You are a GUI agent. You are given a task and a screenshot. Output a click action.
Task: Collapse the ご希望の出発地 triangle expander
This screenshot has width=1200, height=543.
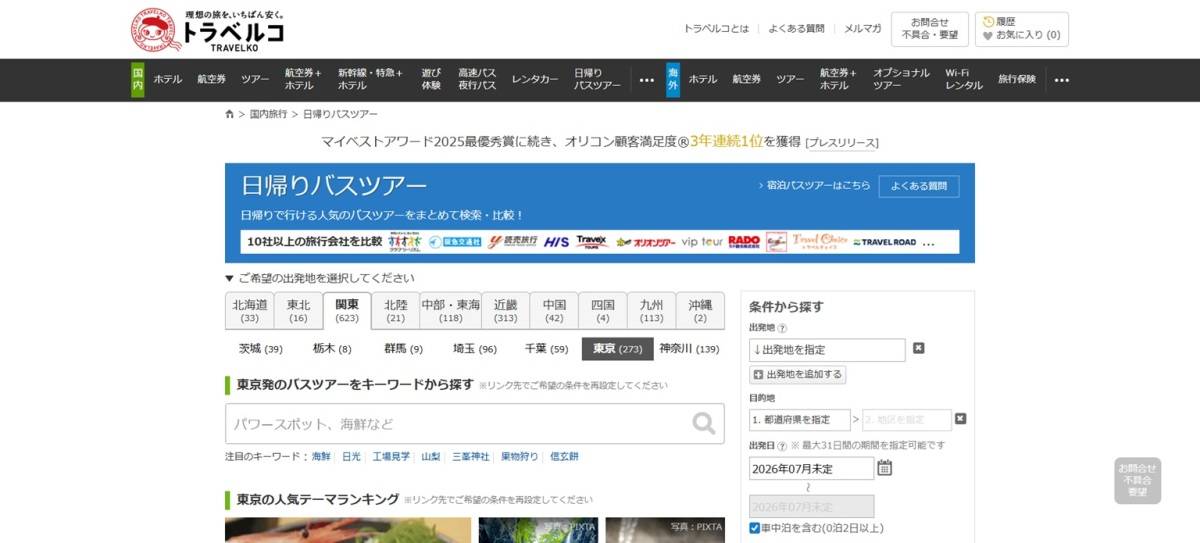tap(230, 278)
